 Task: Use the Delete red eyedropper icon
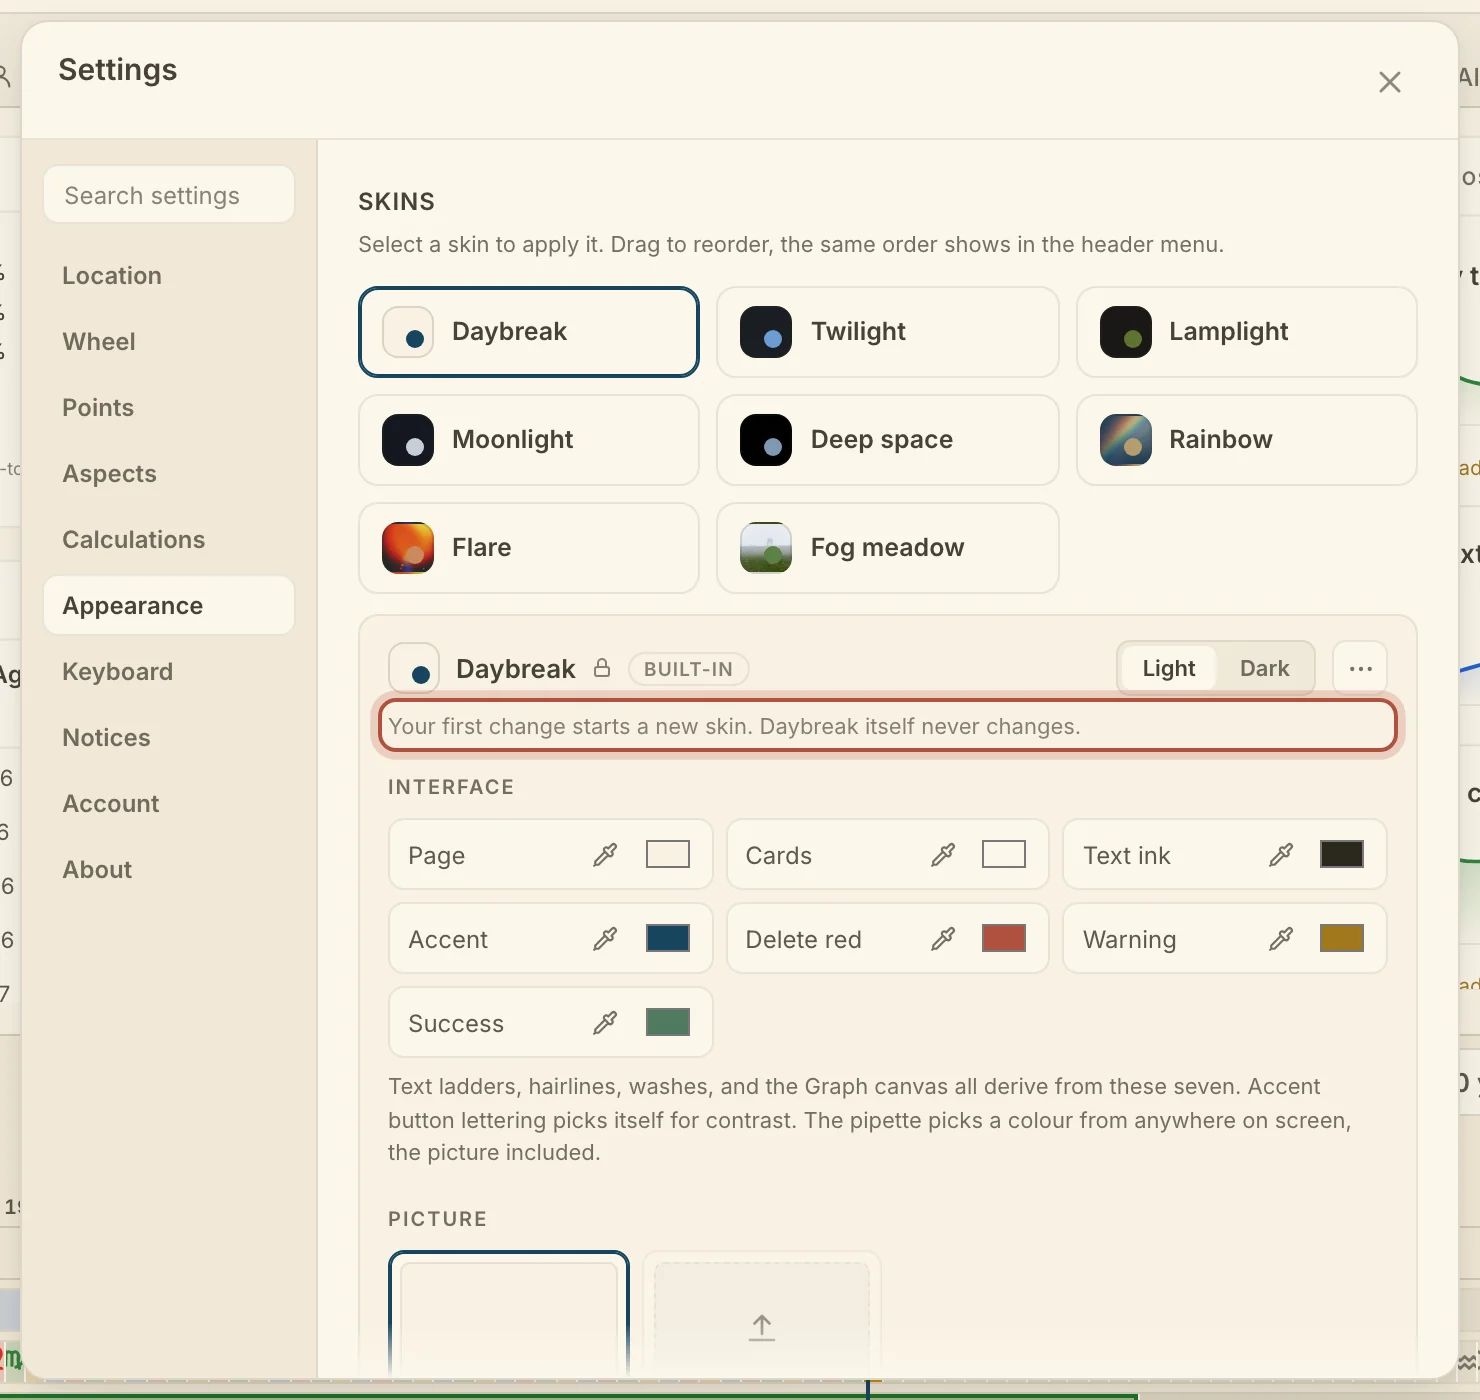click(943, 939)
